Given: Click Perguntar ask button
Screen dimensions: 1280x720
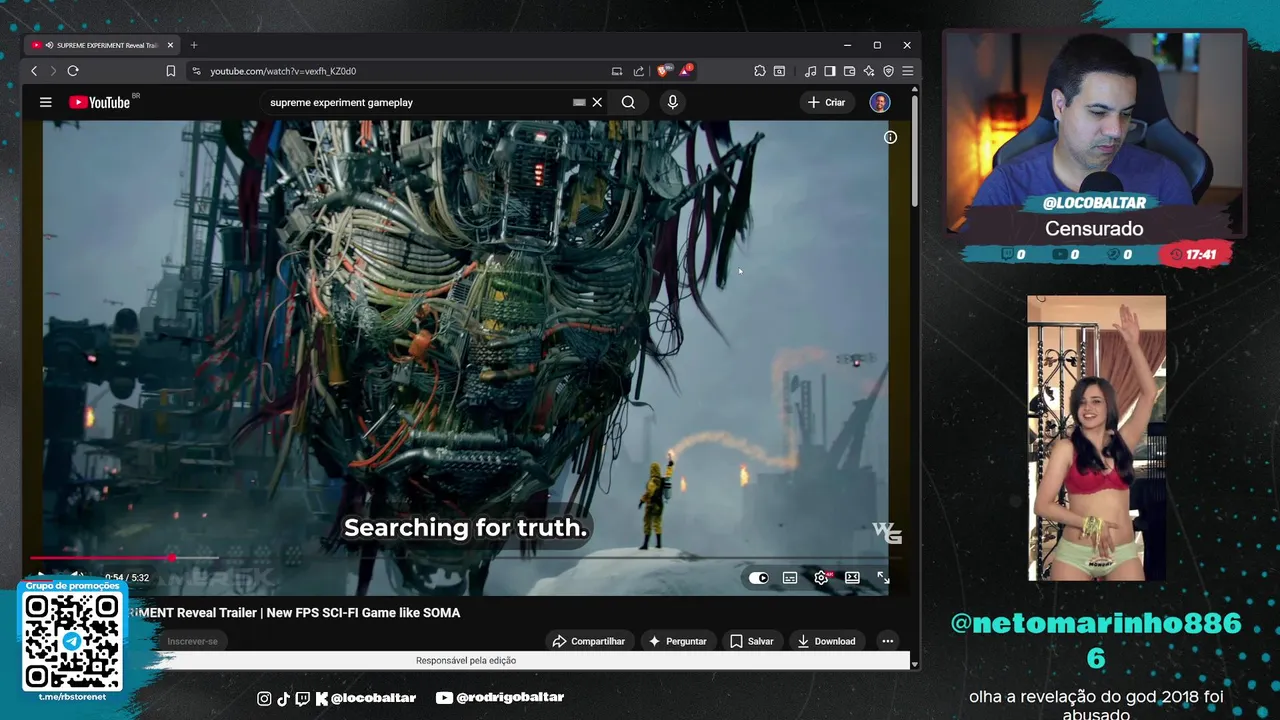Looking at the screenshot, I should [678, 641].
